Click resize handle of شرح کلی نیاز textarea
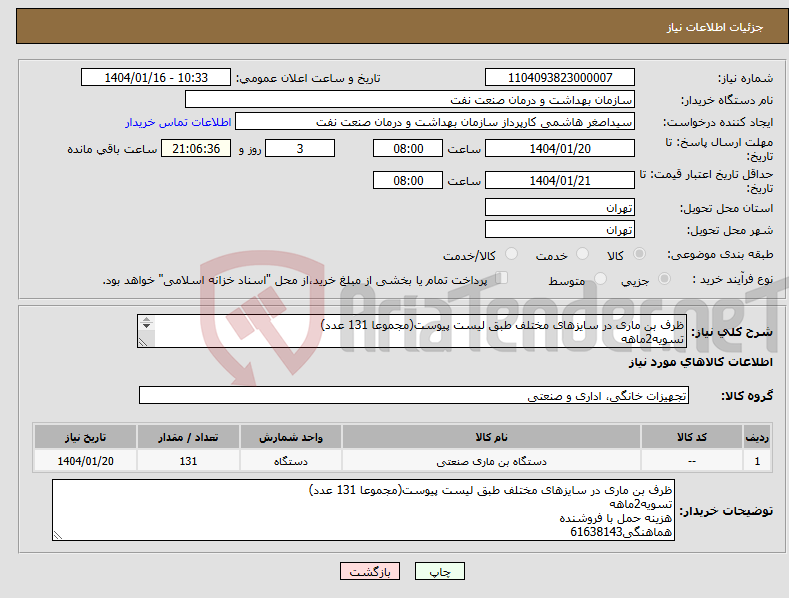The width and height of the screenshot is (789, 598). tap(143, 342)
